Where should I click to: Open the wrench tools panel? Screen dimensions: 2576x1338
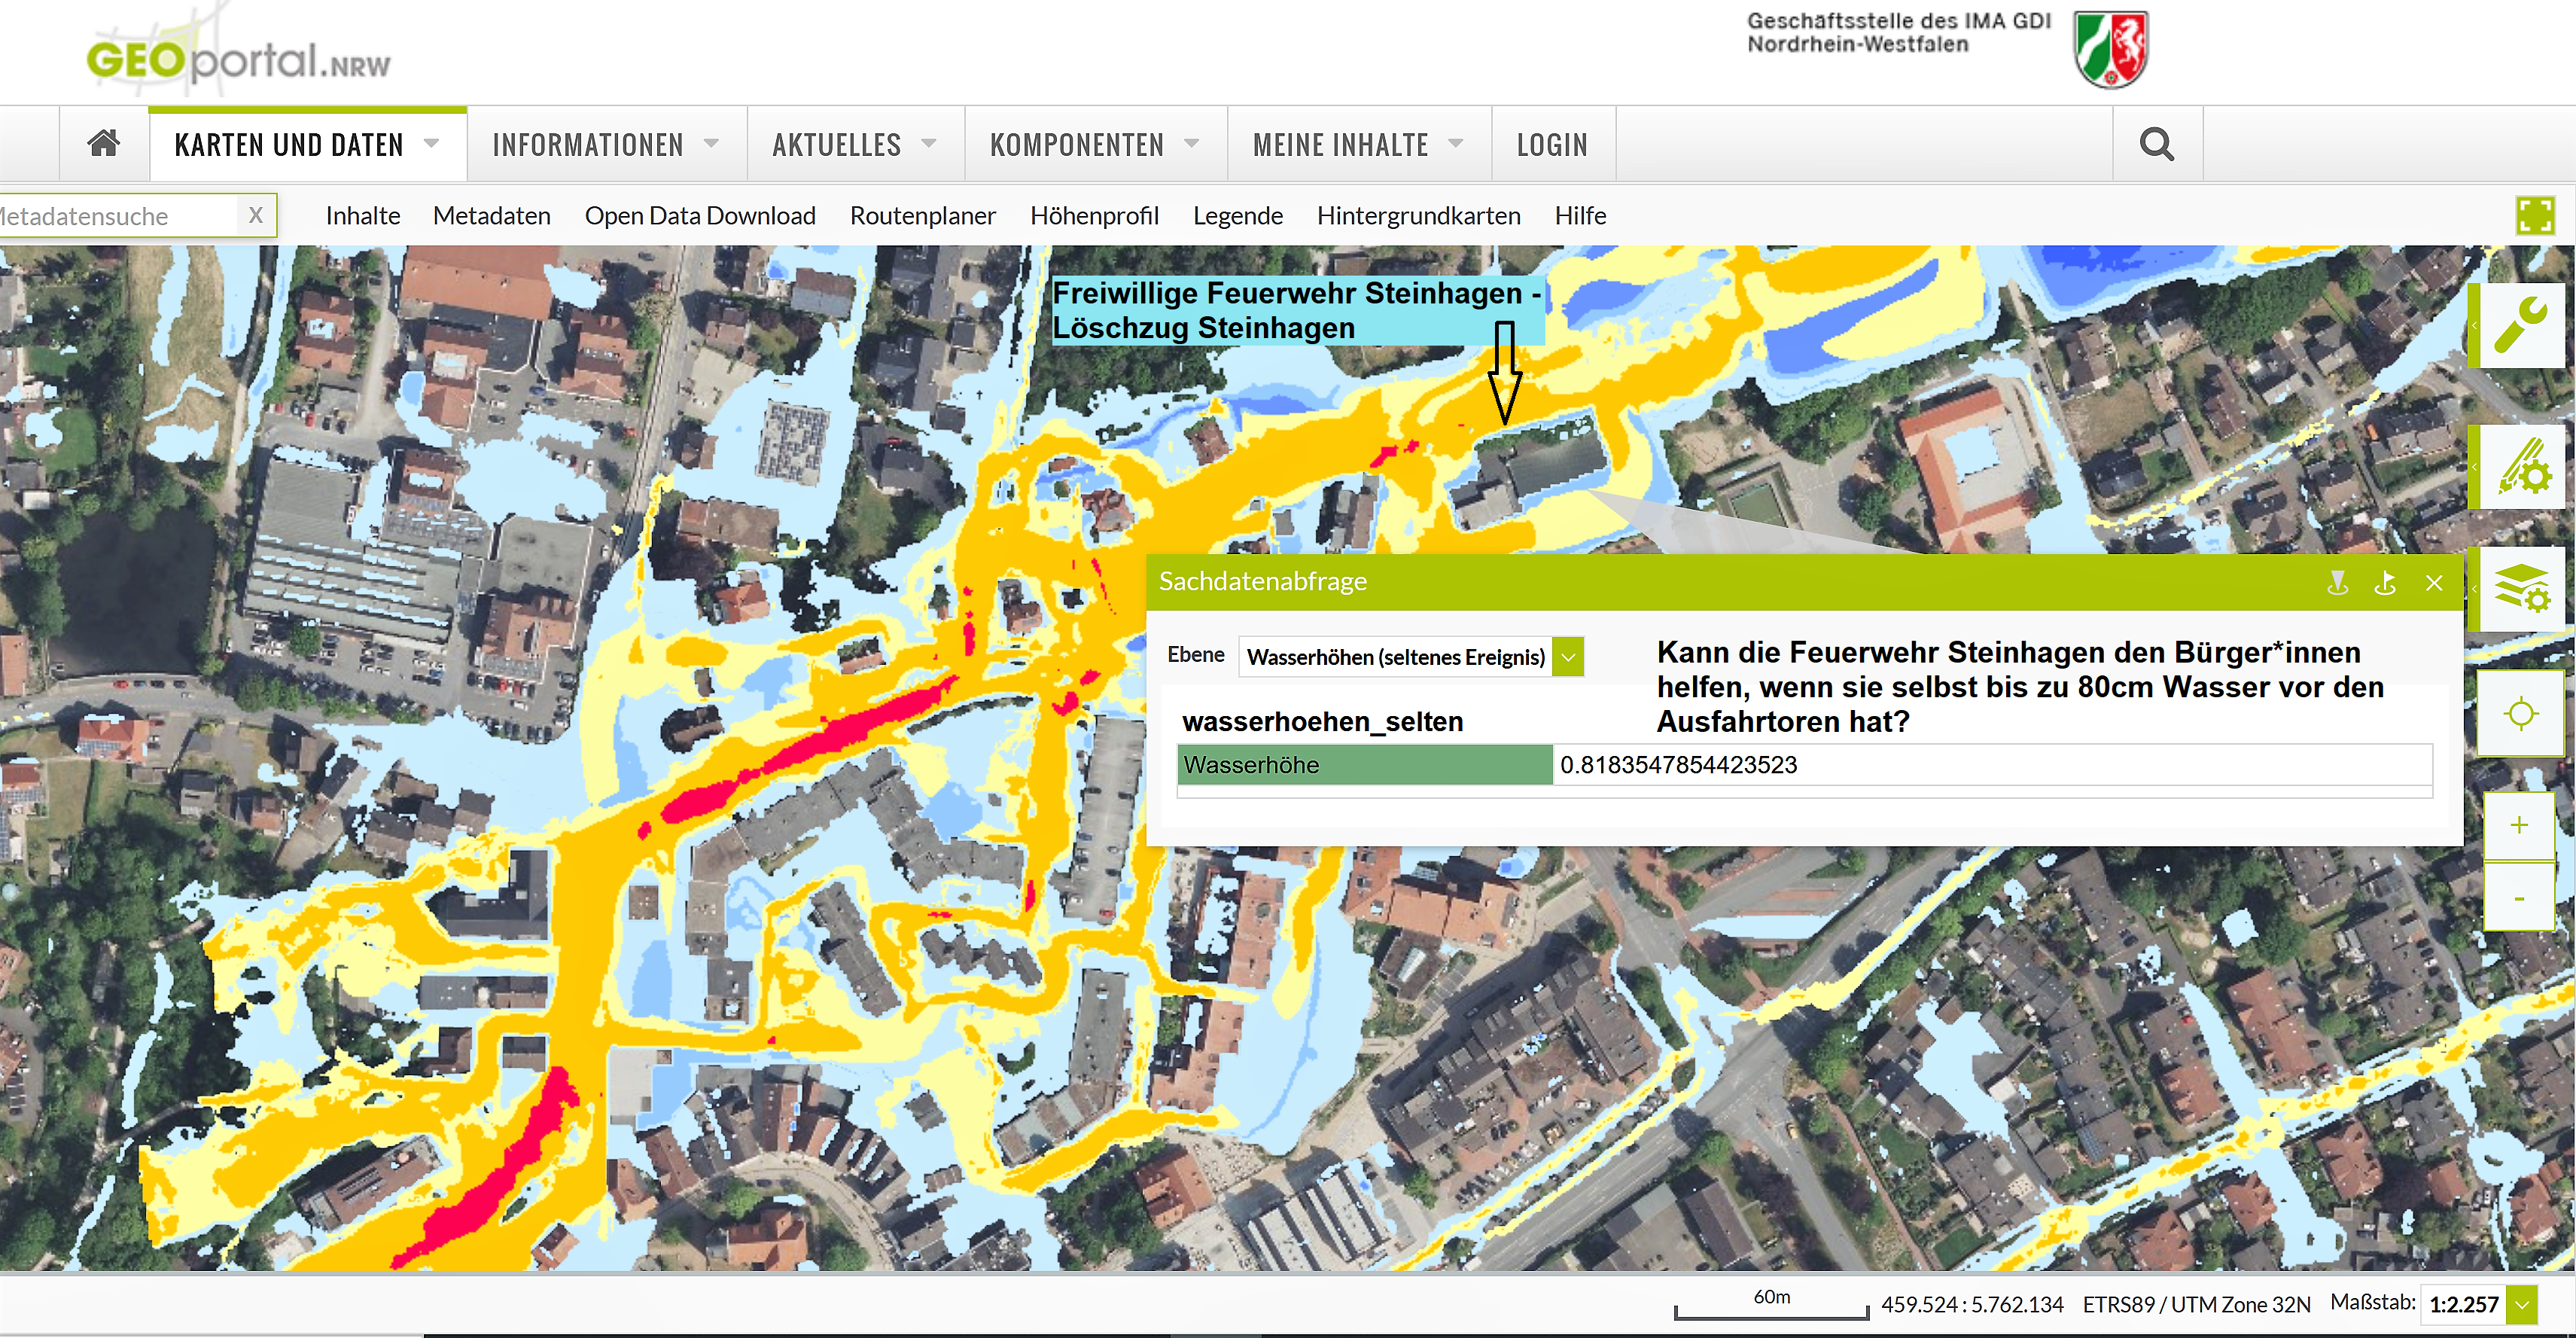[2520, 326]
